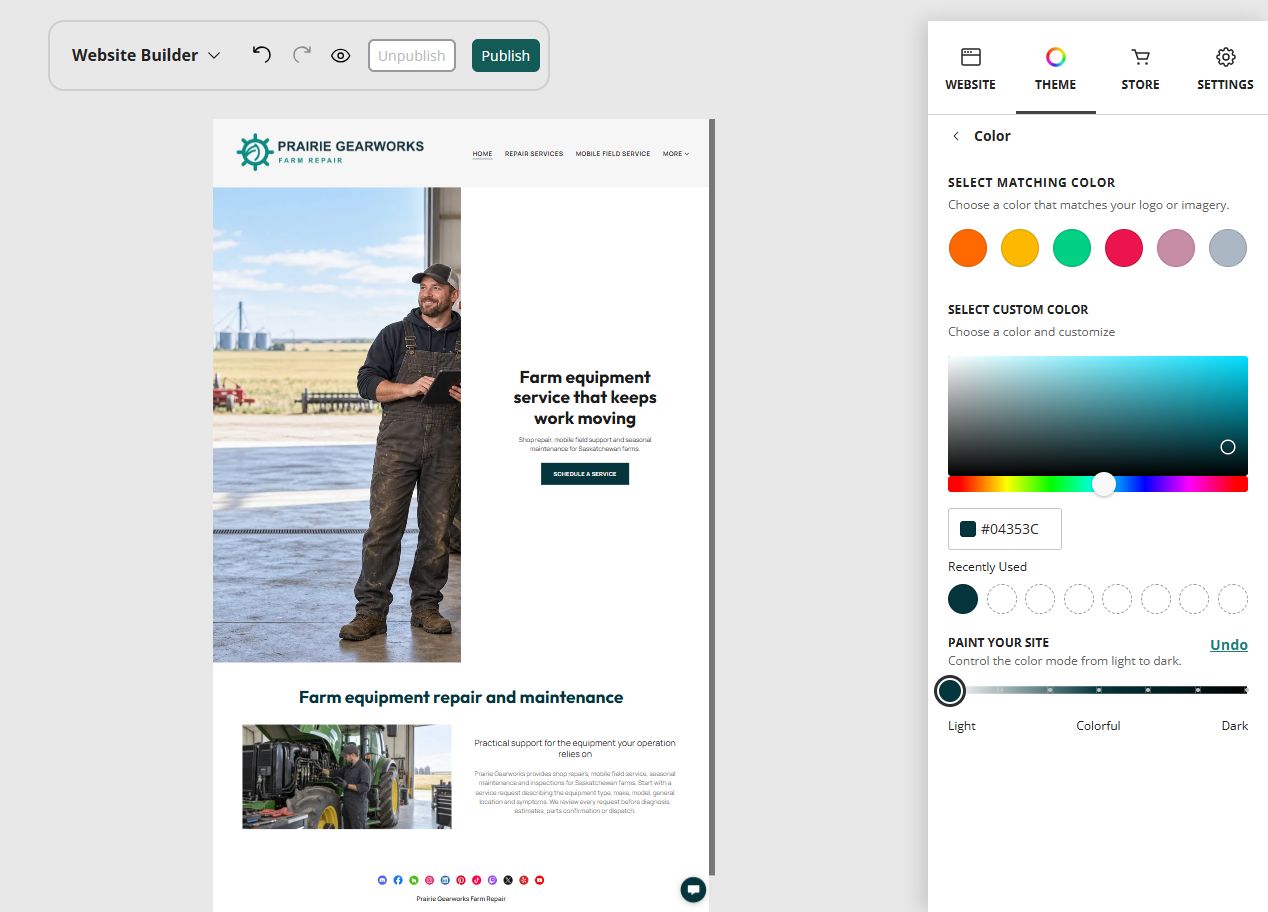Choose the green matching color swatch

1072,248
